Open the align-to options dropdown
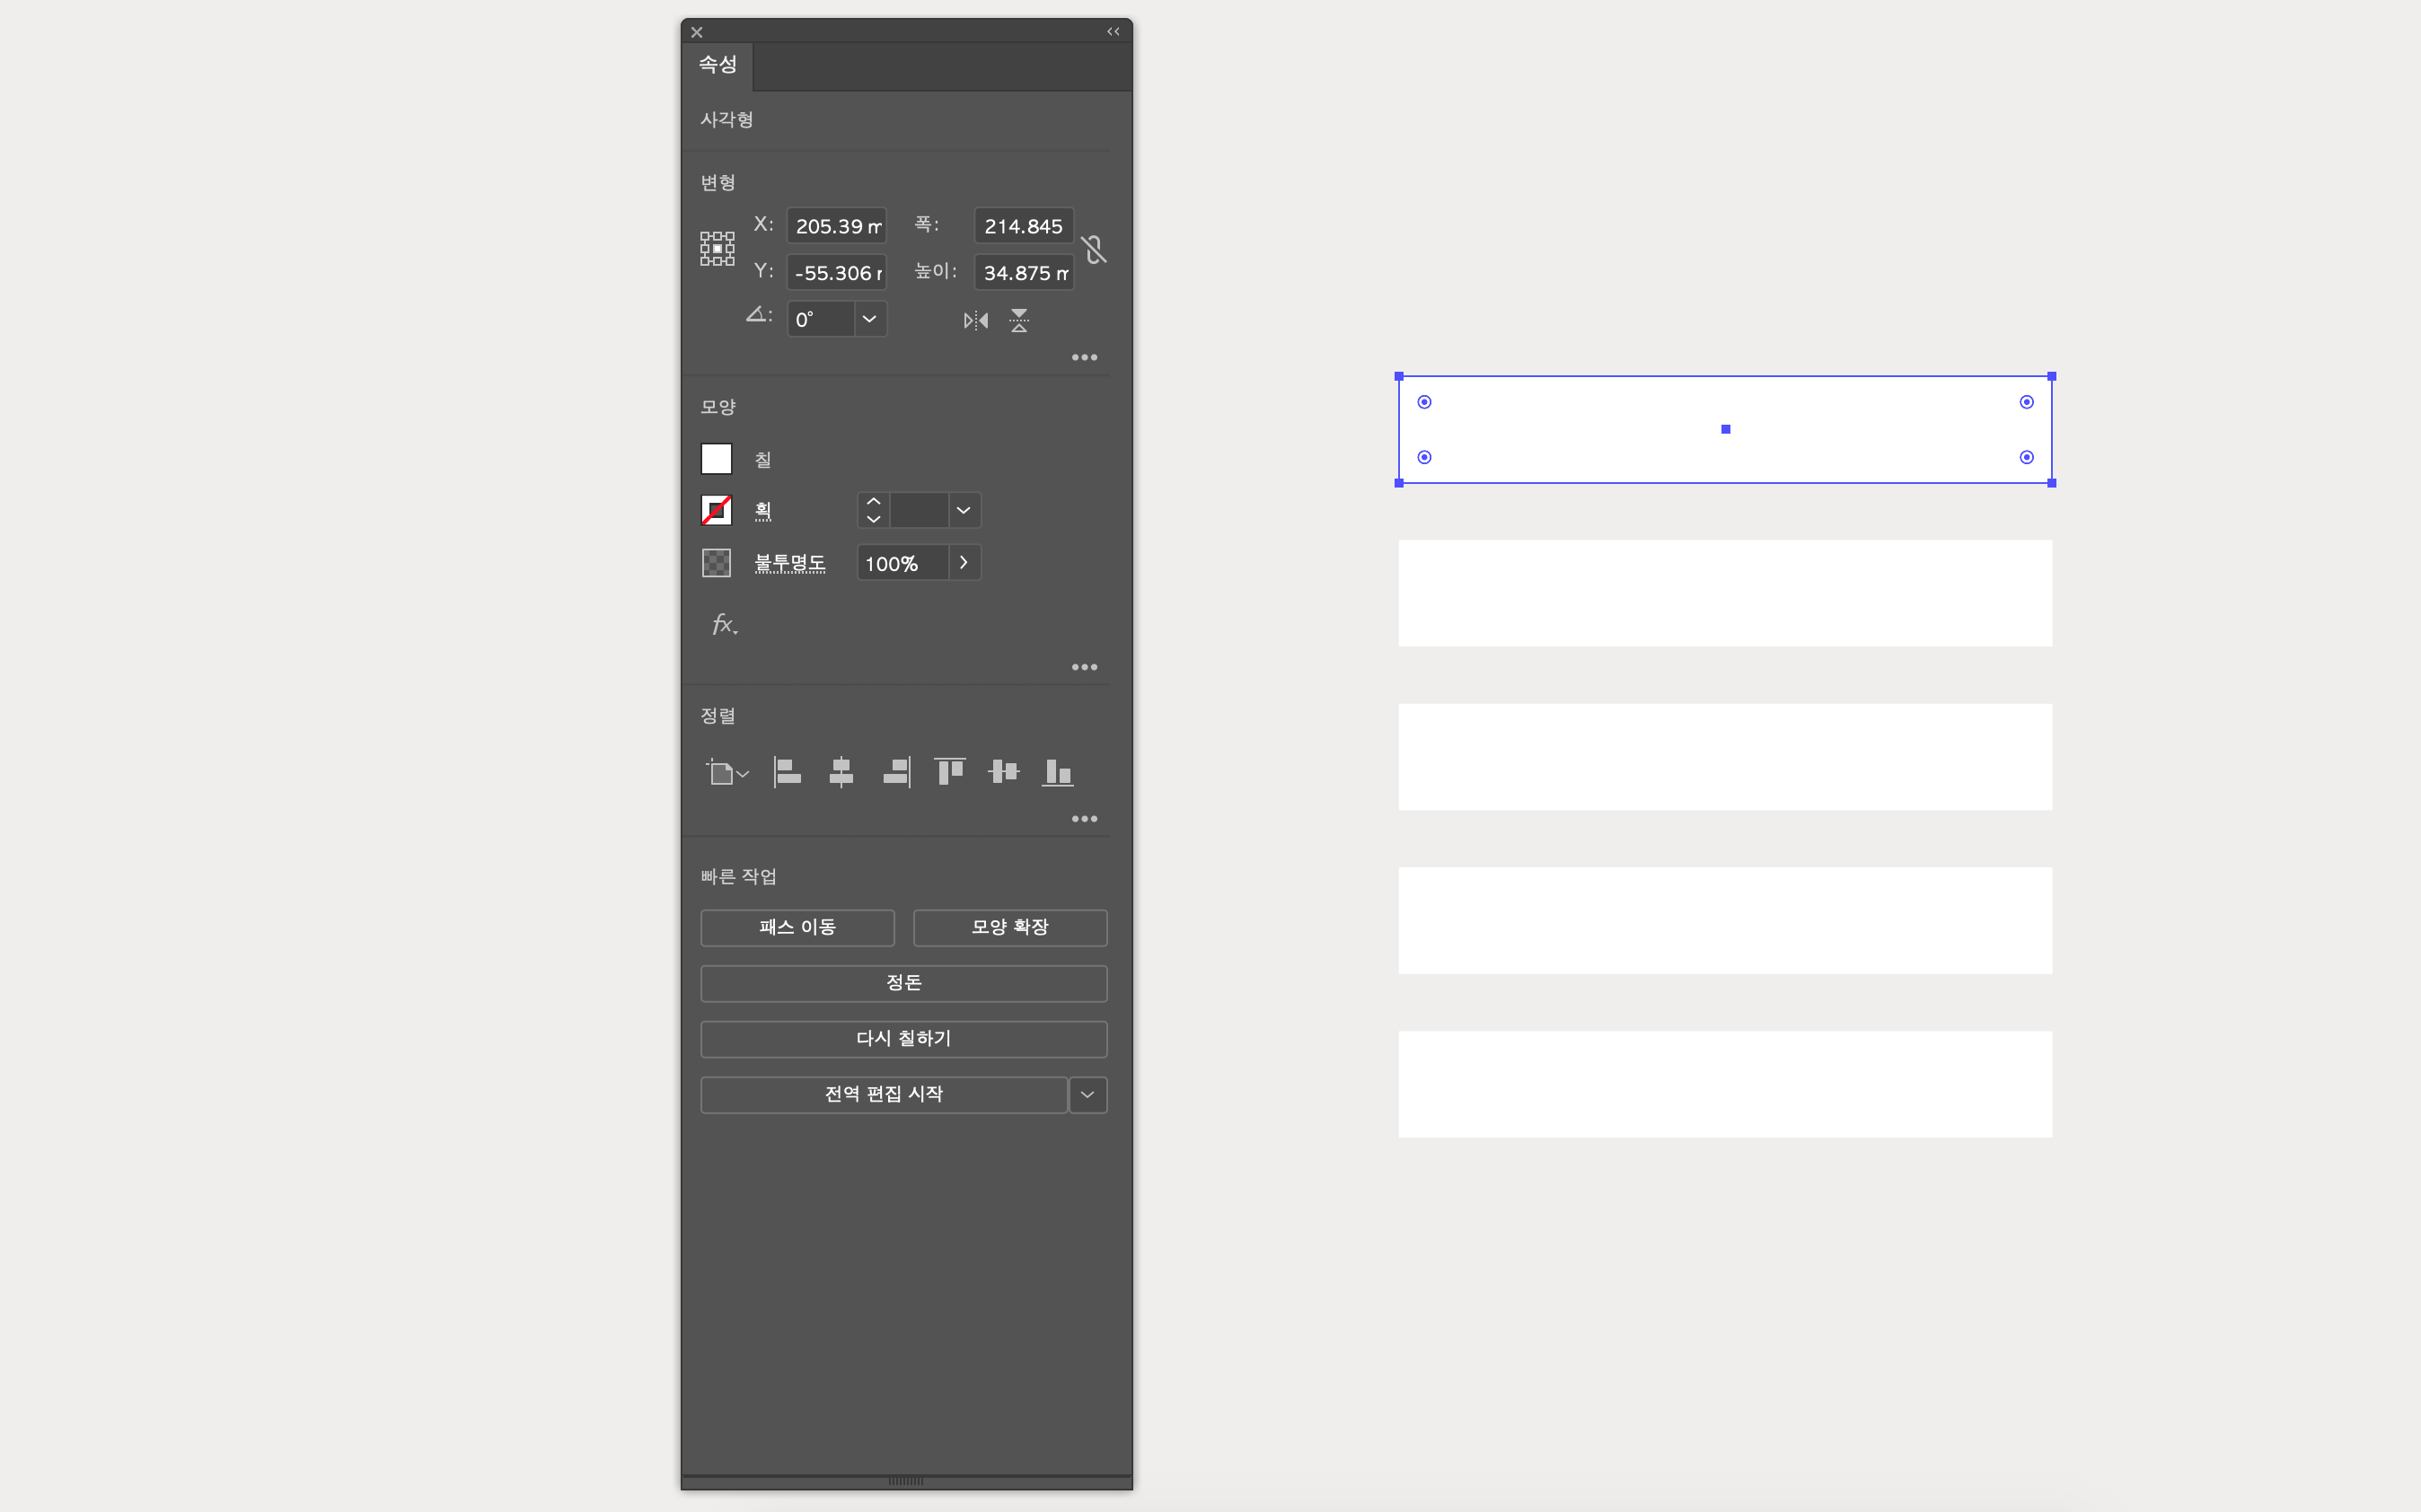The height and width of the screenshot is (1512, 2421). coord(727,773)
